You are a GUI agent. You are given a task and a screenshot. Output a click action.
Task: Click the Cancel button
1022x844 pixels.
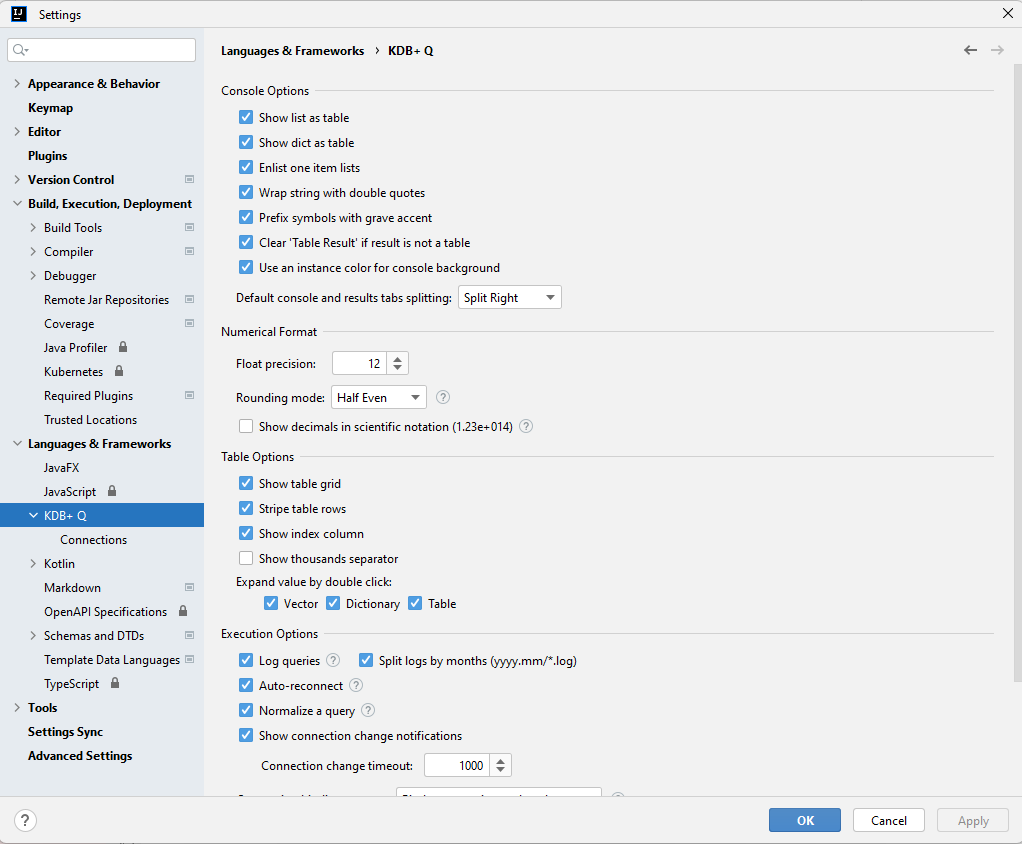(889, 820)
